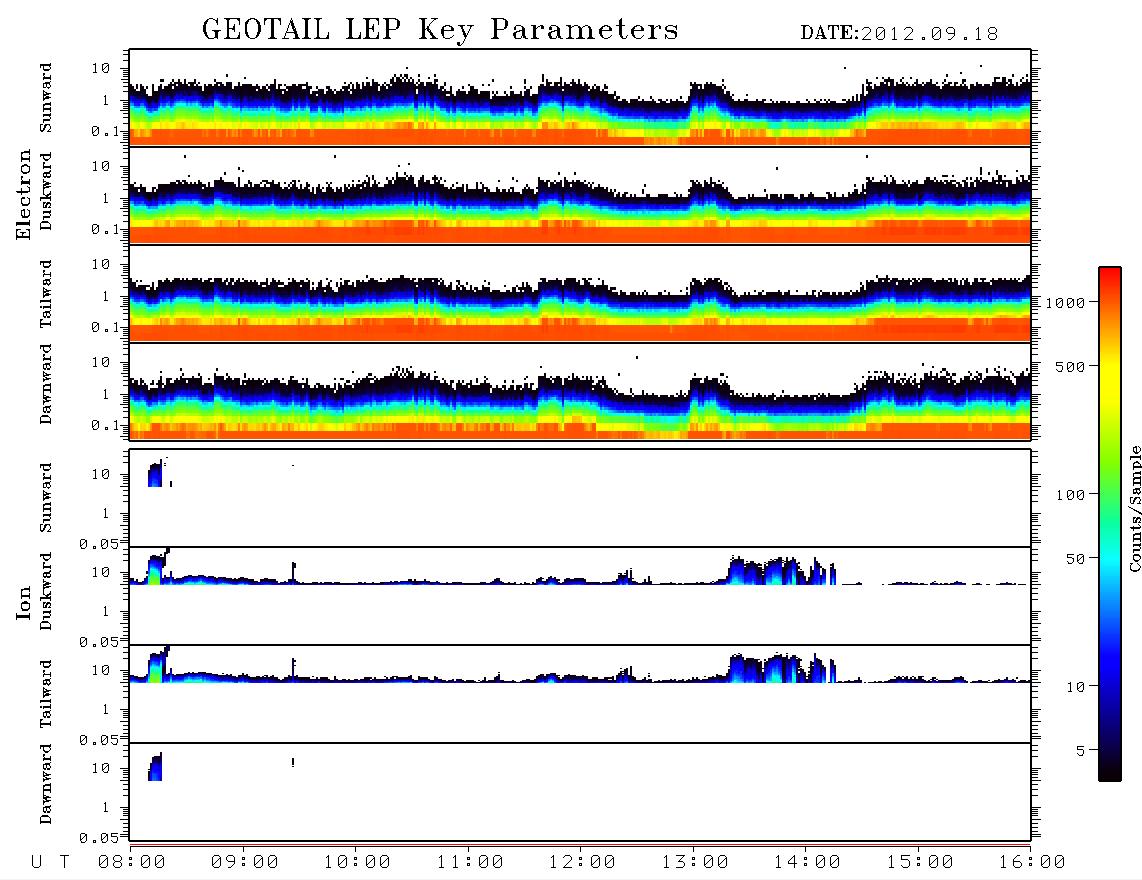Click the "5" color bar tick label
This screenshot has height=880, width=1142.
click(1081, 751)
